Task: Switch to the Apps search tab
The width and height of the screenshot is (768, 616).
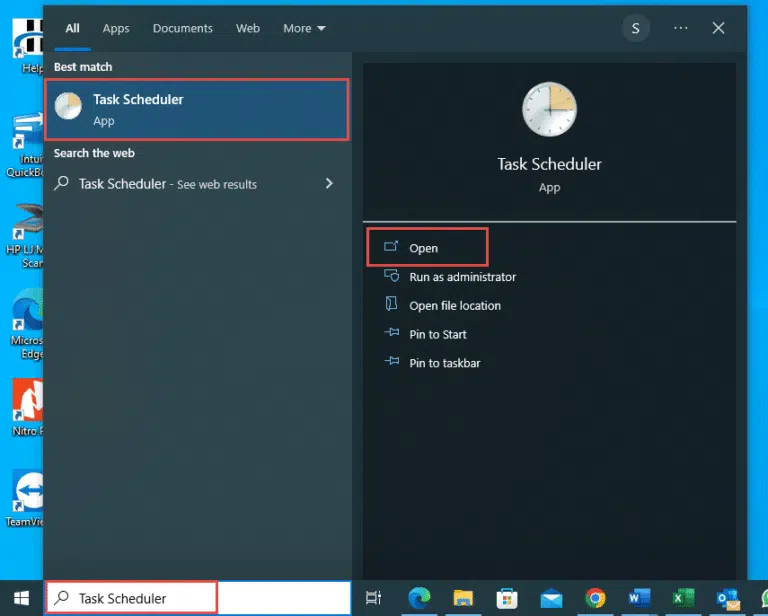Action: click(116, 28)
